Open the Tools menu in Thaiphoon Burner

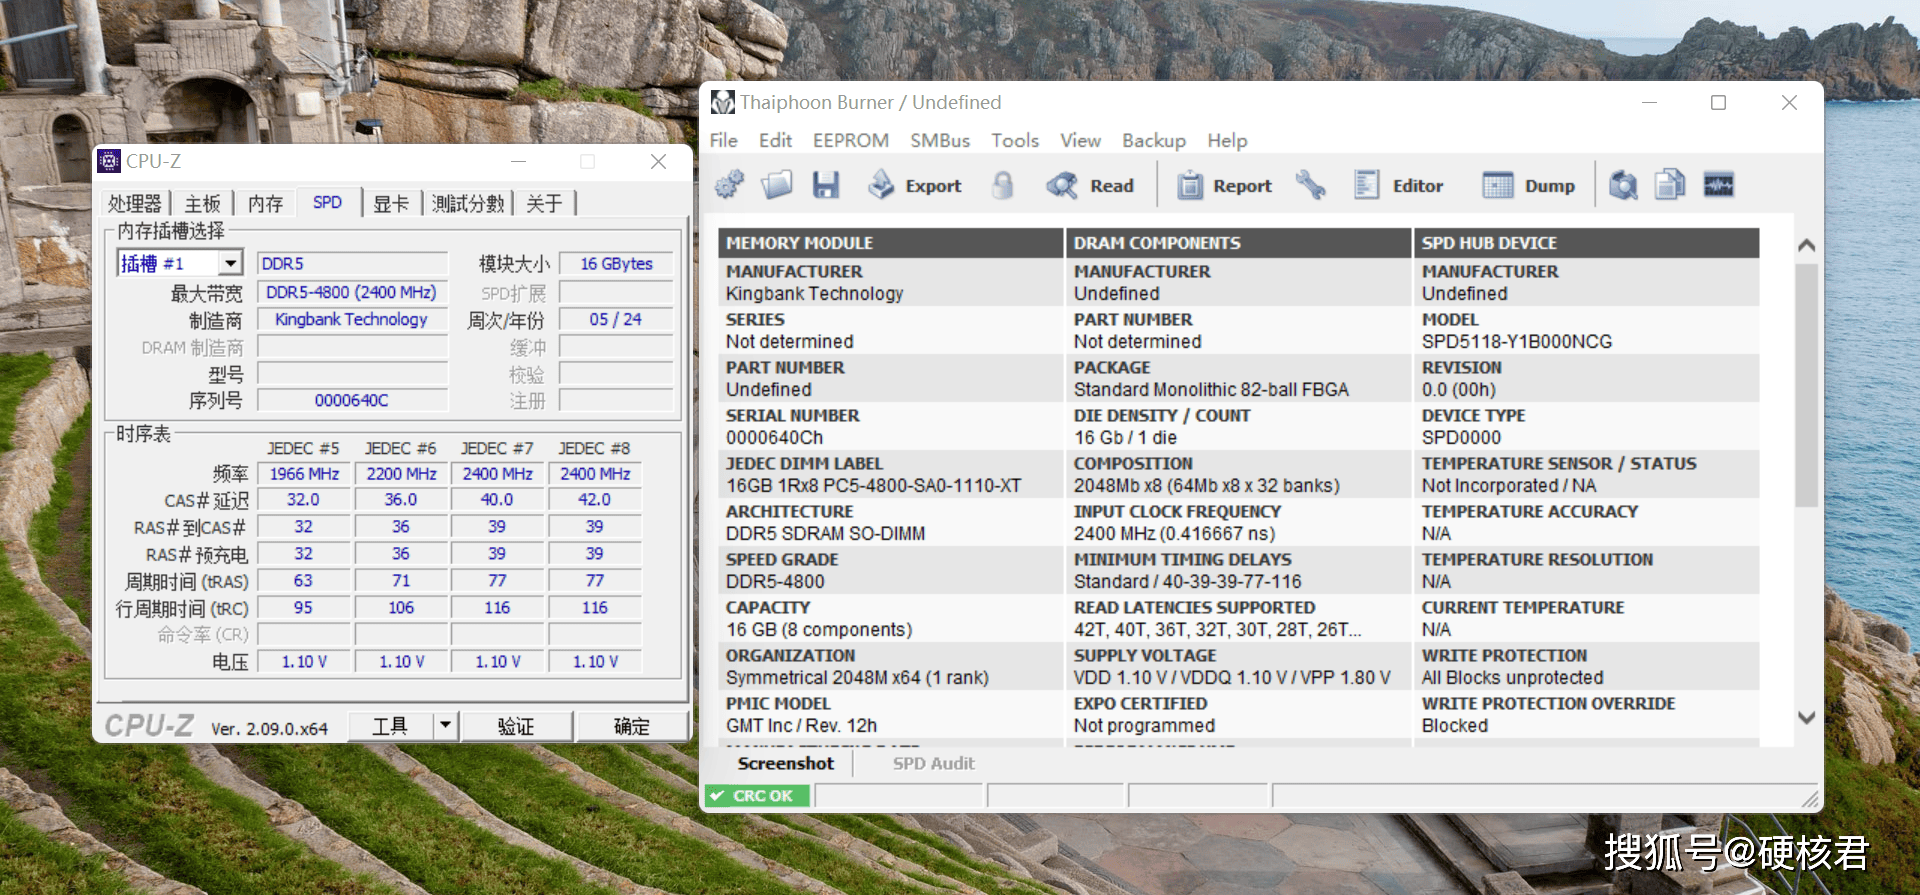coord(1015,141)
